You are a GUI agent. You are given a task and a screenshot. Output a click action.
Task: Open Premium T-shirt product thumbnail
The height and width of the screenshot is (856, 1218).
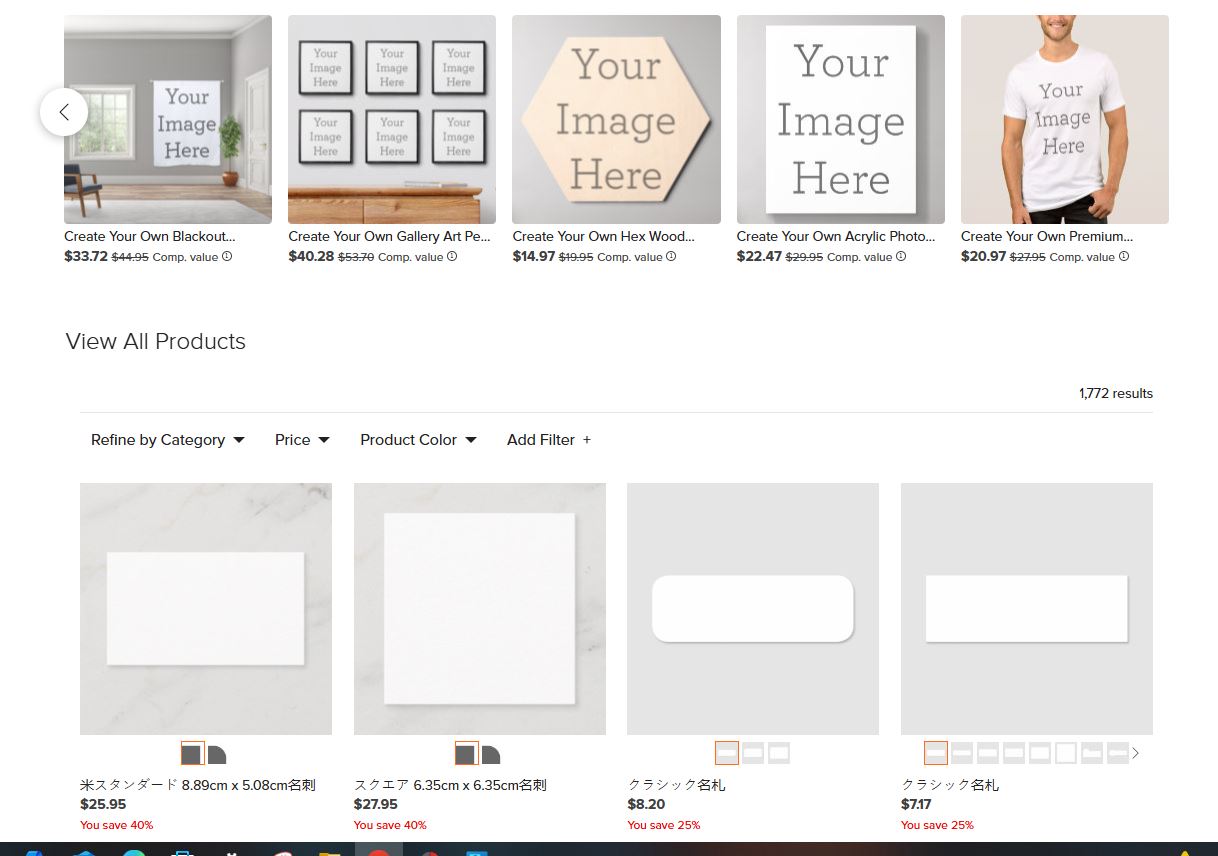point(1065,119)
